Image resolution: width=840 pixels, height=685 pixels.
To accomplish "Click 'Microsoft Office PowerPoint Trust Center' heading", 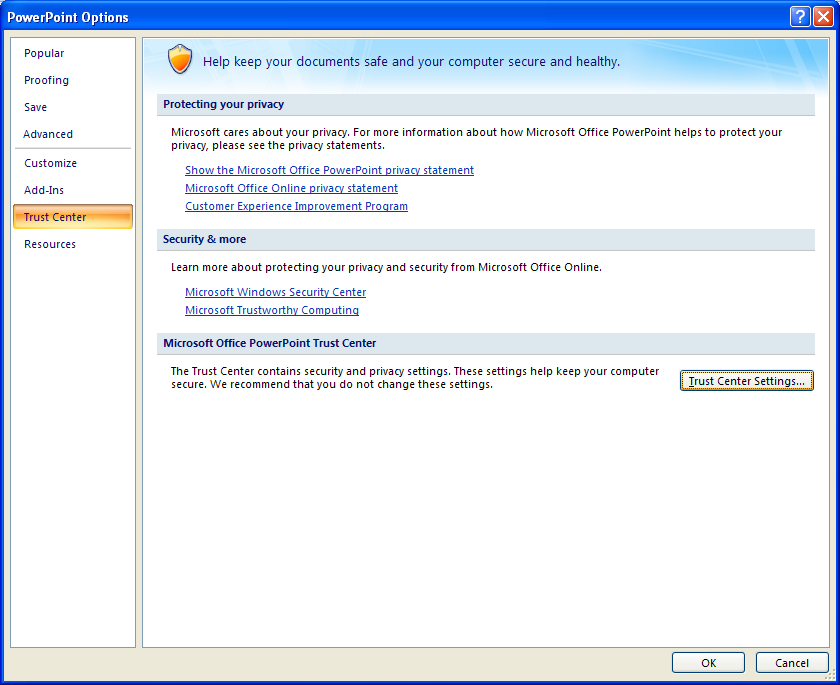I will (269, 343).
